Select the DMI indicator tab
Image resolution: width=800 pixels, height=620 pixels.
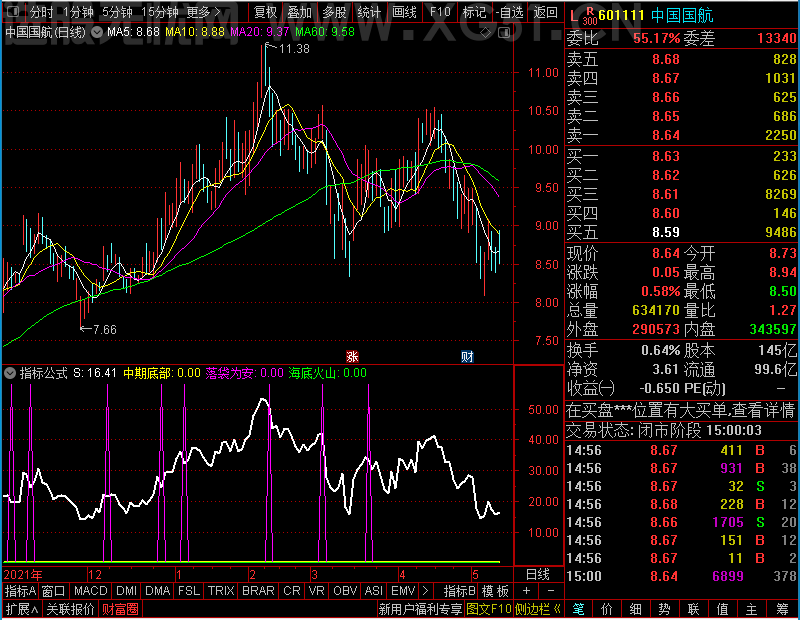click(127, 590)
